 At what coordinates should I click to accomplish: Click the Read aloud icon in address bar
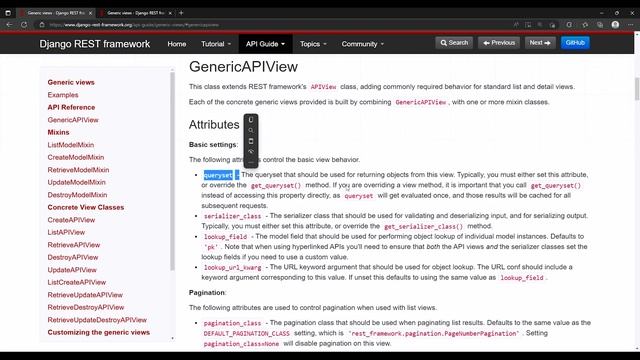tap(516, 25)
